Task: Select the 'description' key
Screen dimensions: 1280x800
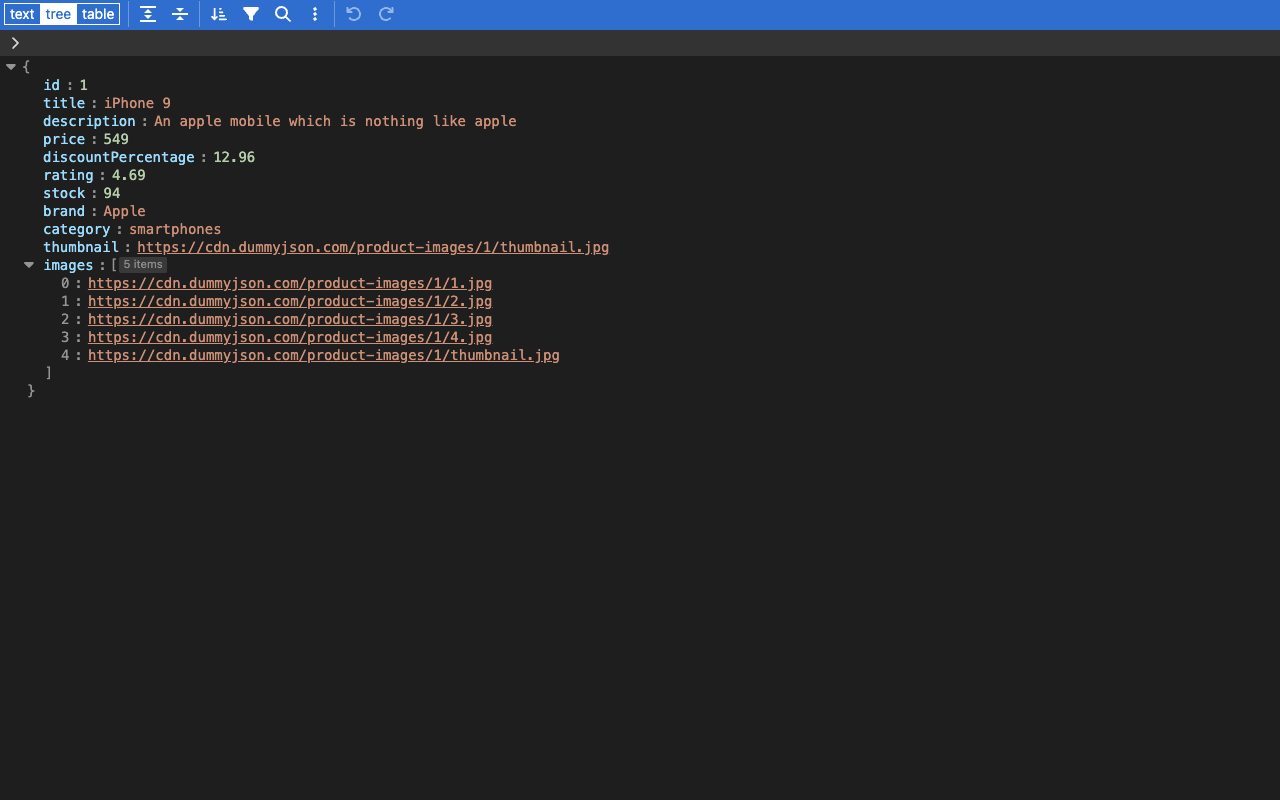Action: (89, 121)
